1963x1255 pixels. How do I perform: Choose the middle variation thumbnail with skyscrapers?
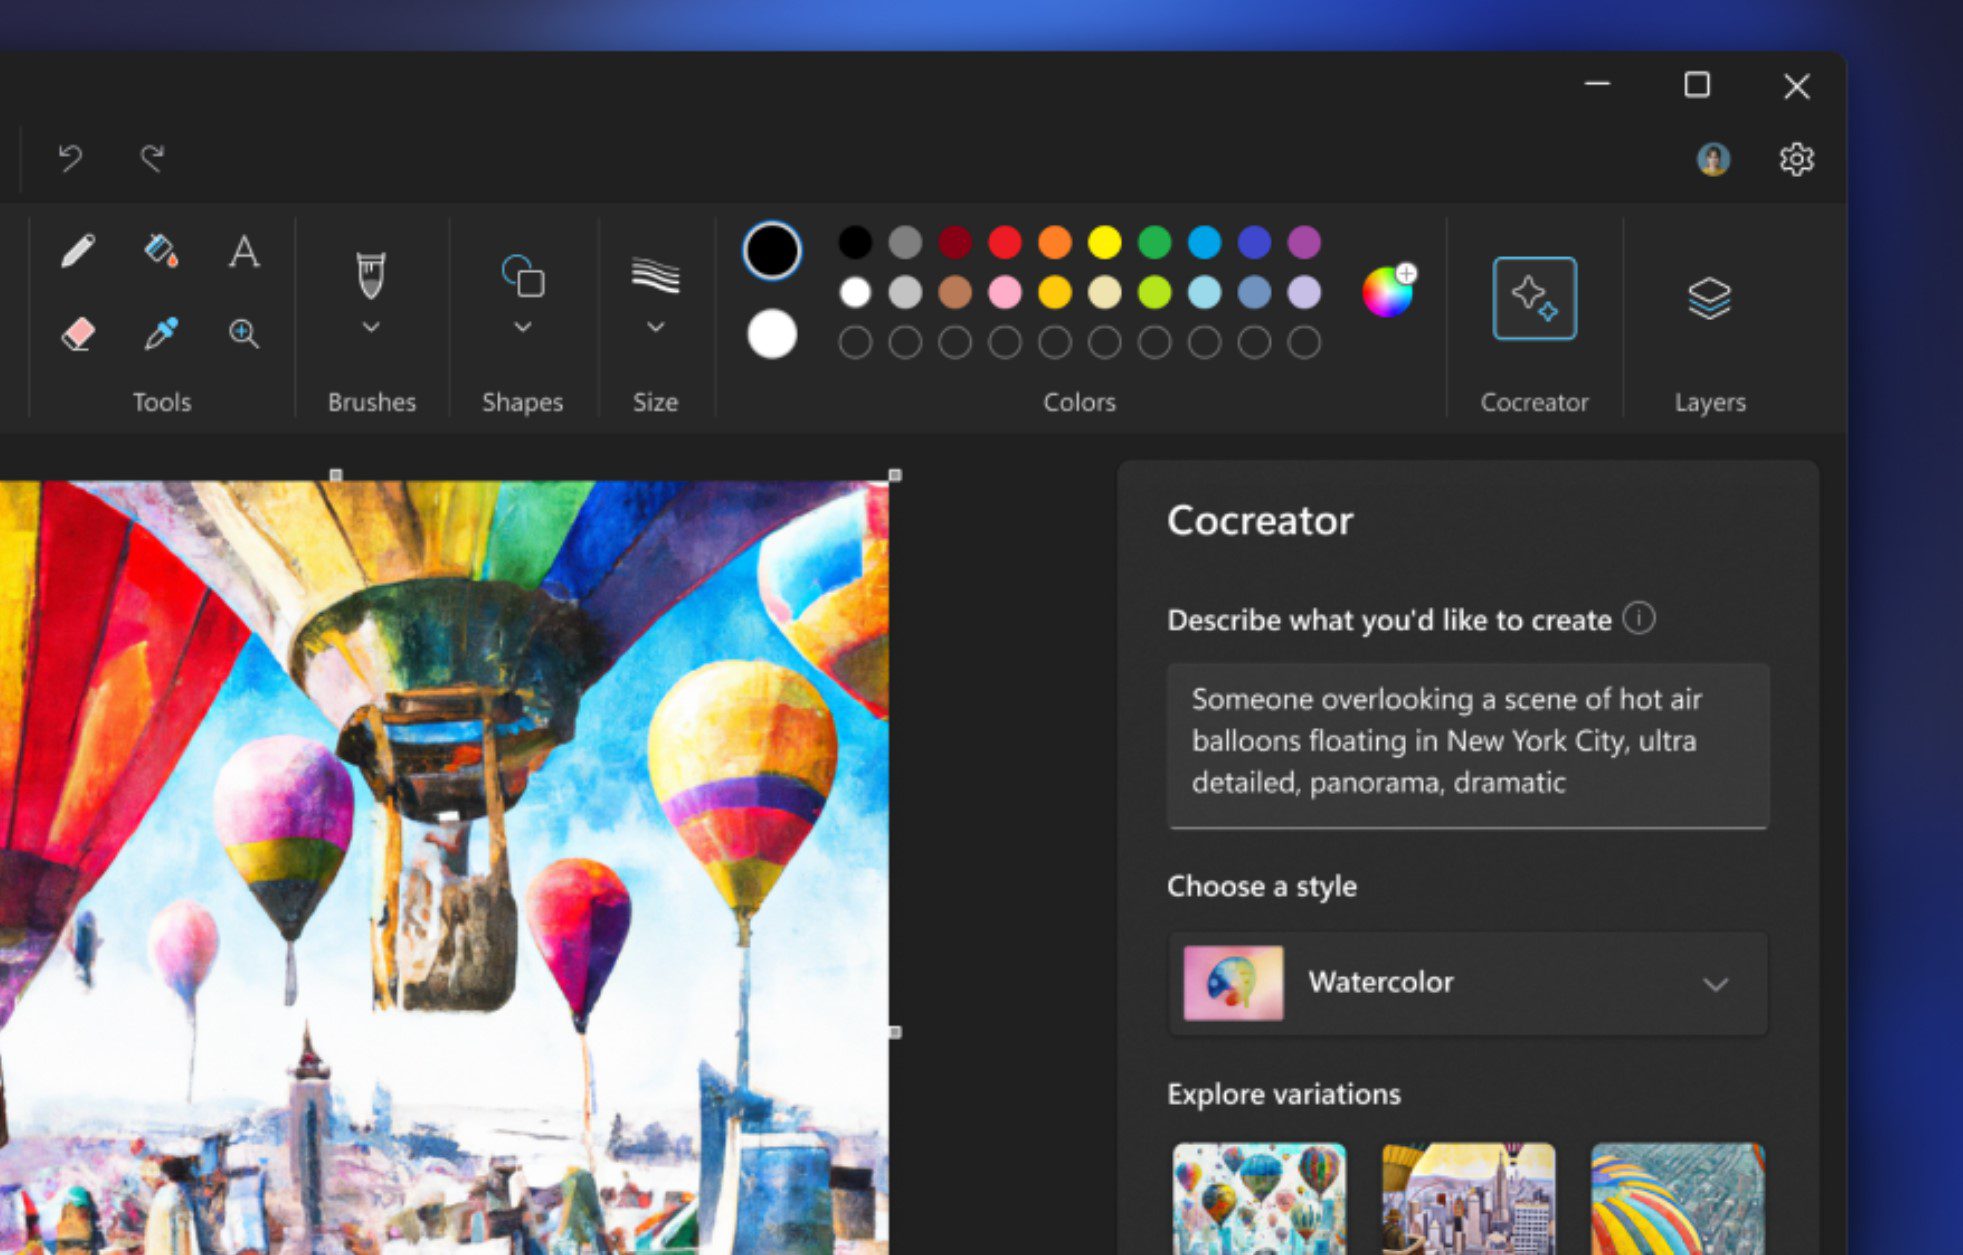[1468, 1199]
